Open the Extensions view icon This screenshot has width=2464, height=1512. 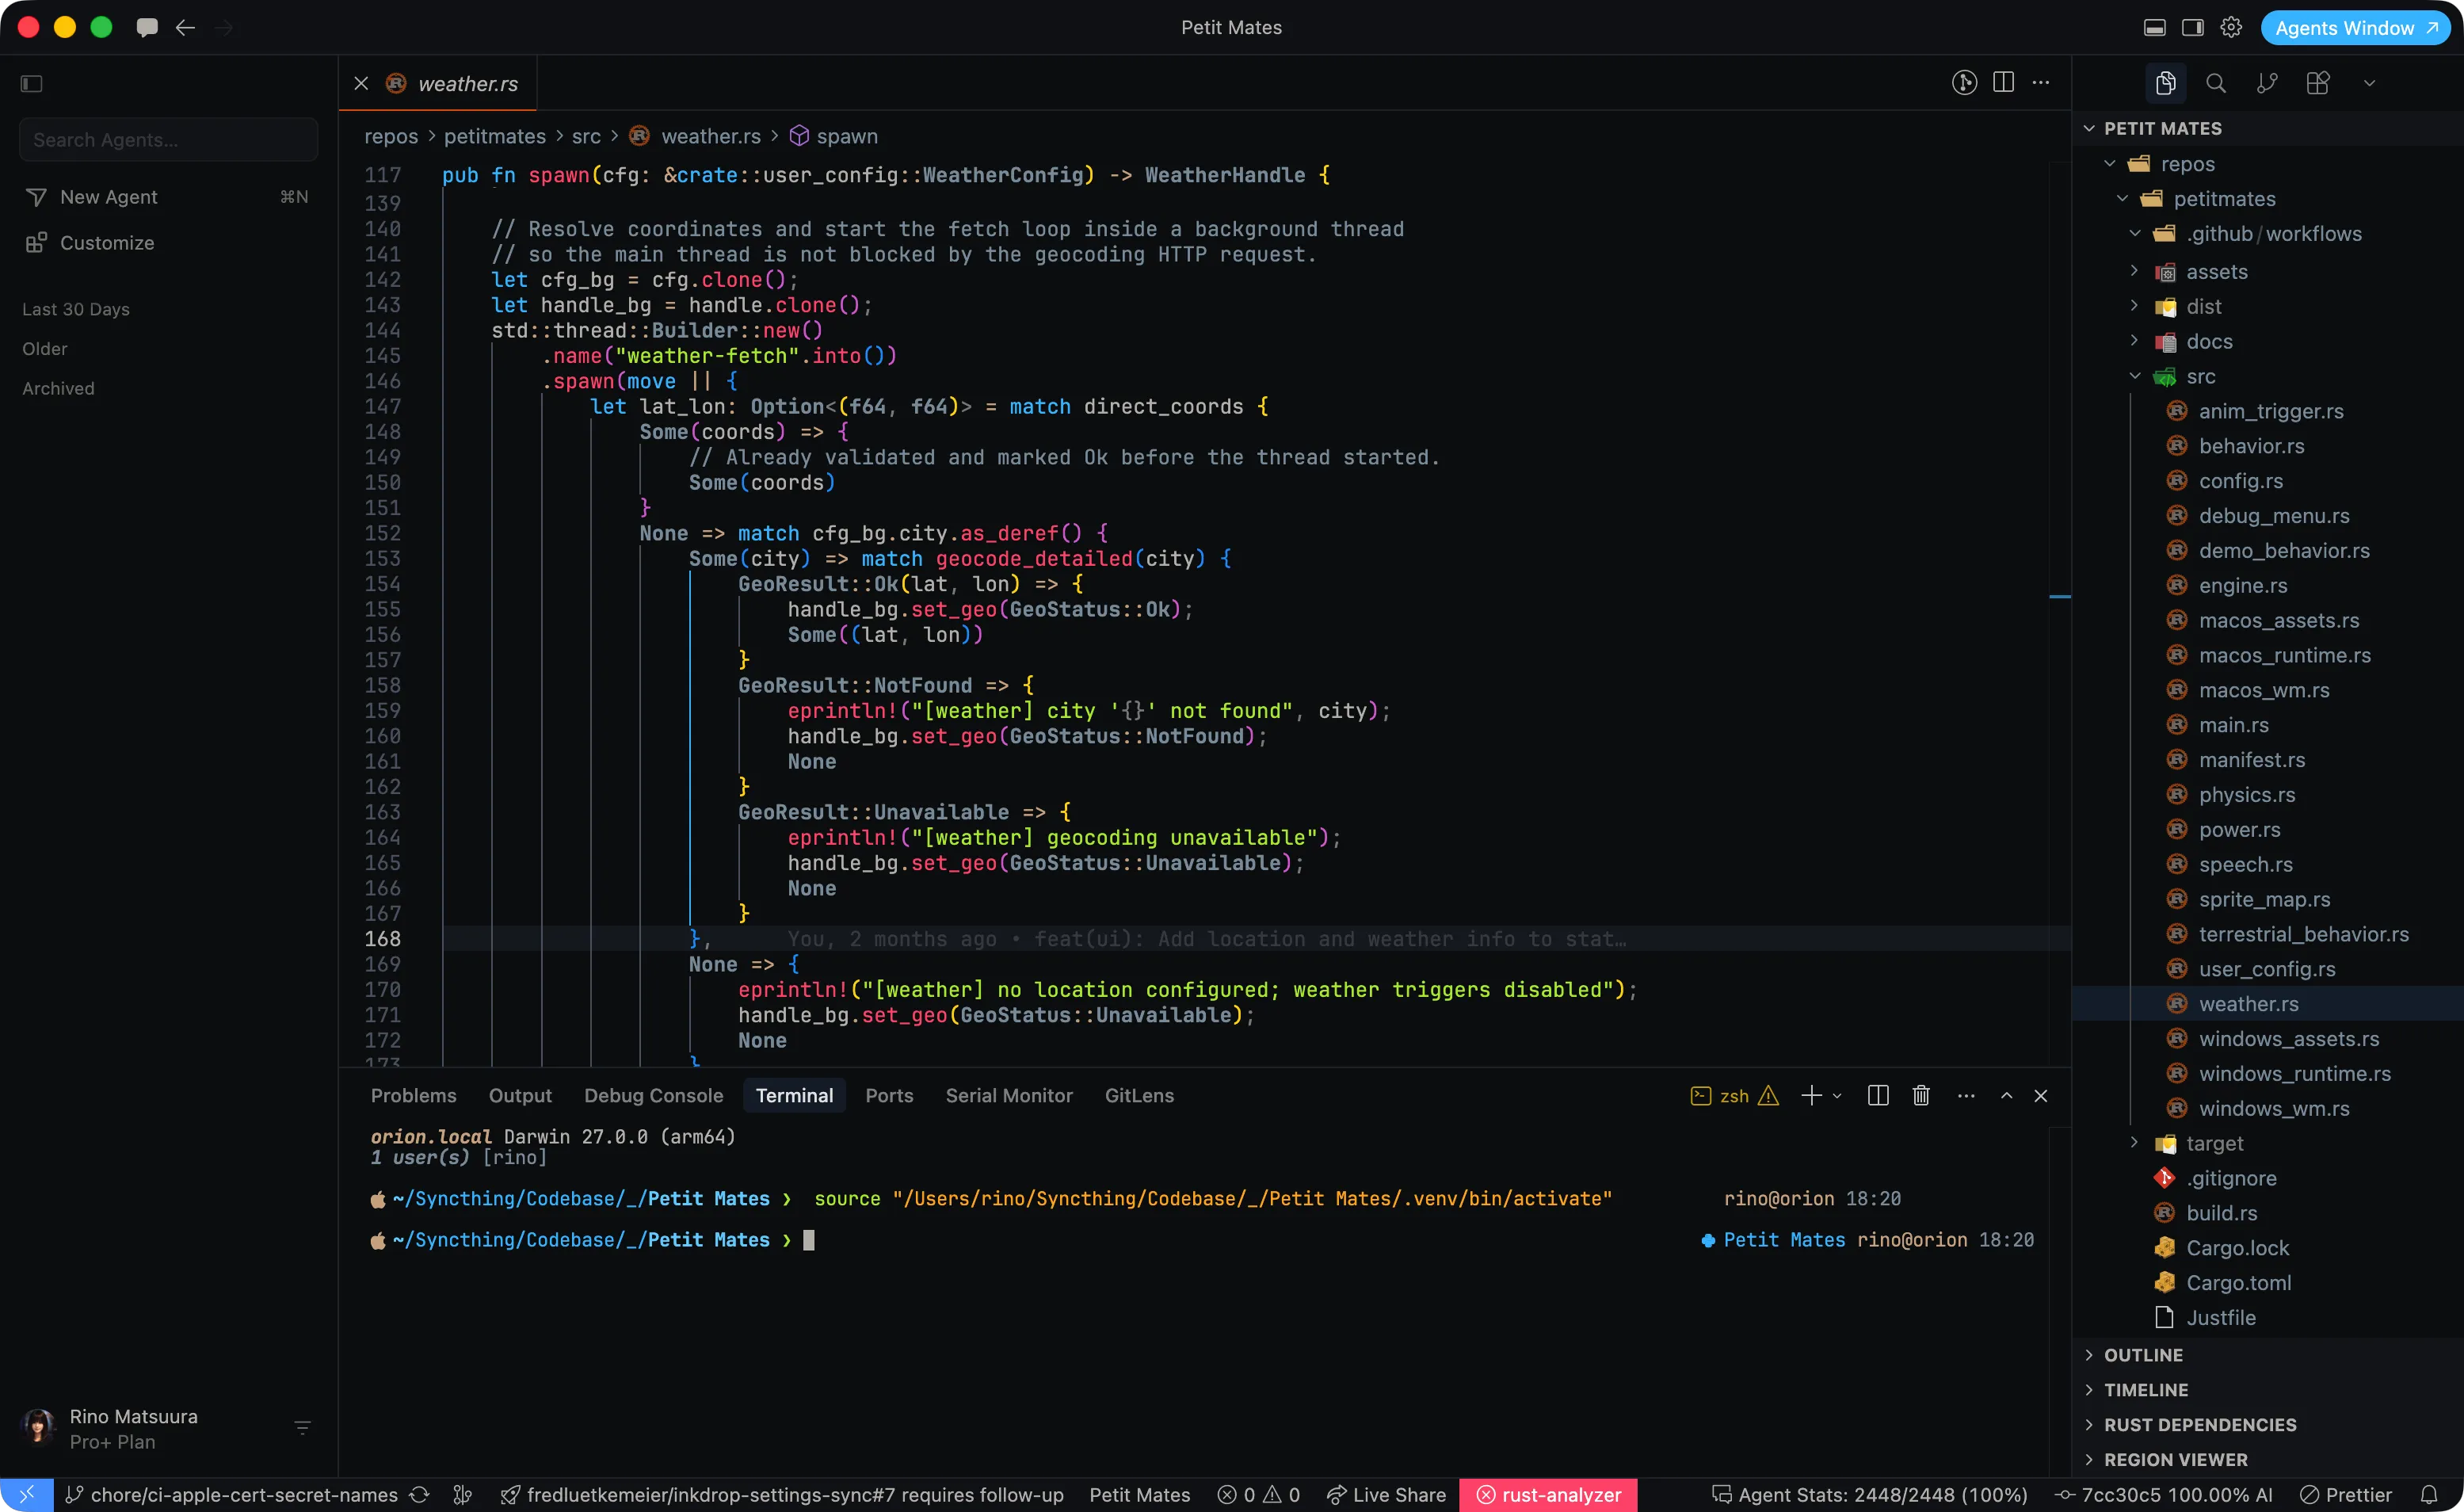coord(2317,83)
